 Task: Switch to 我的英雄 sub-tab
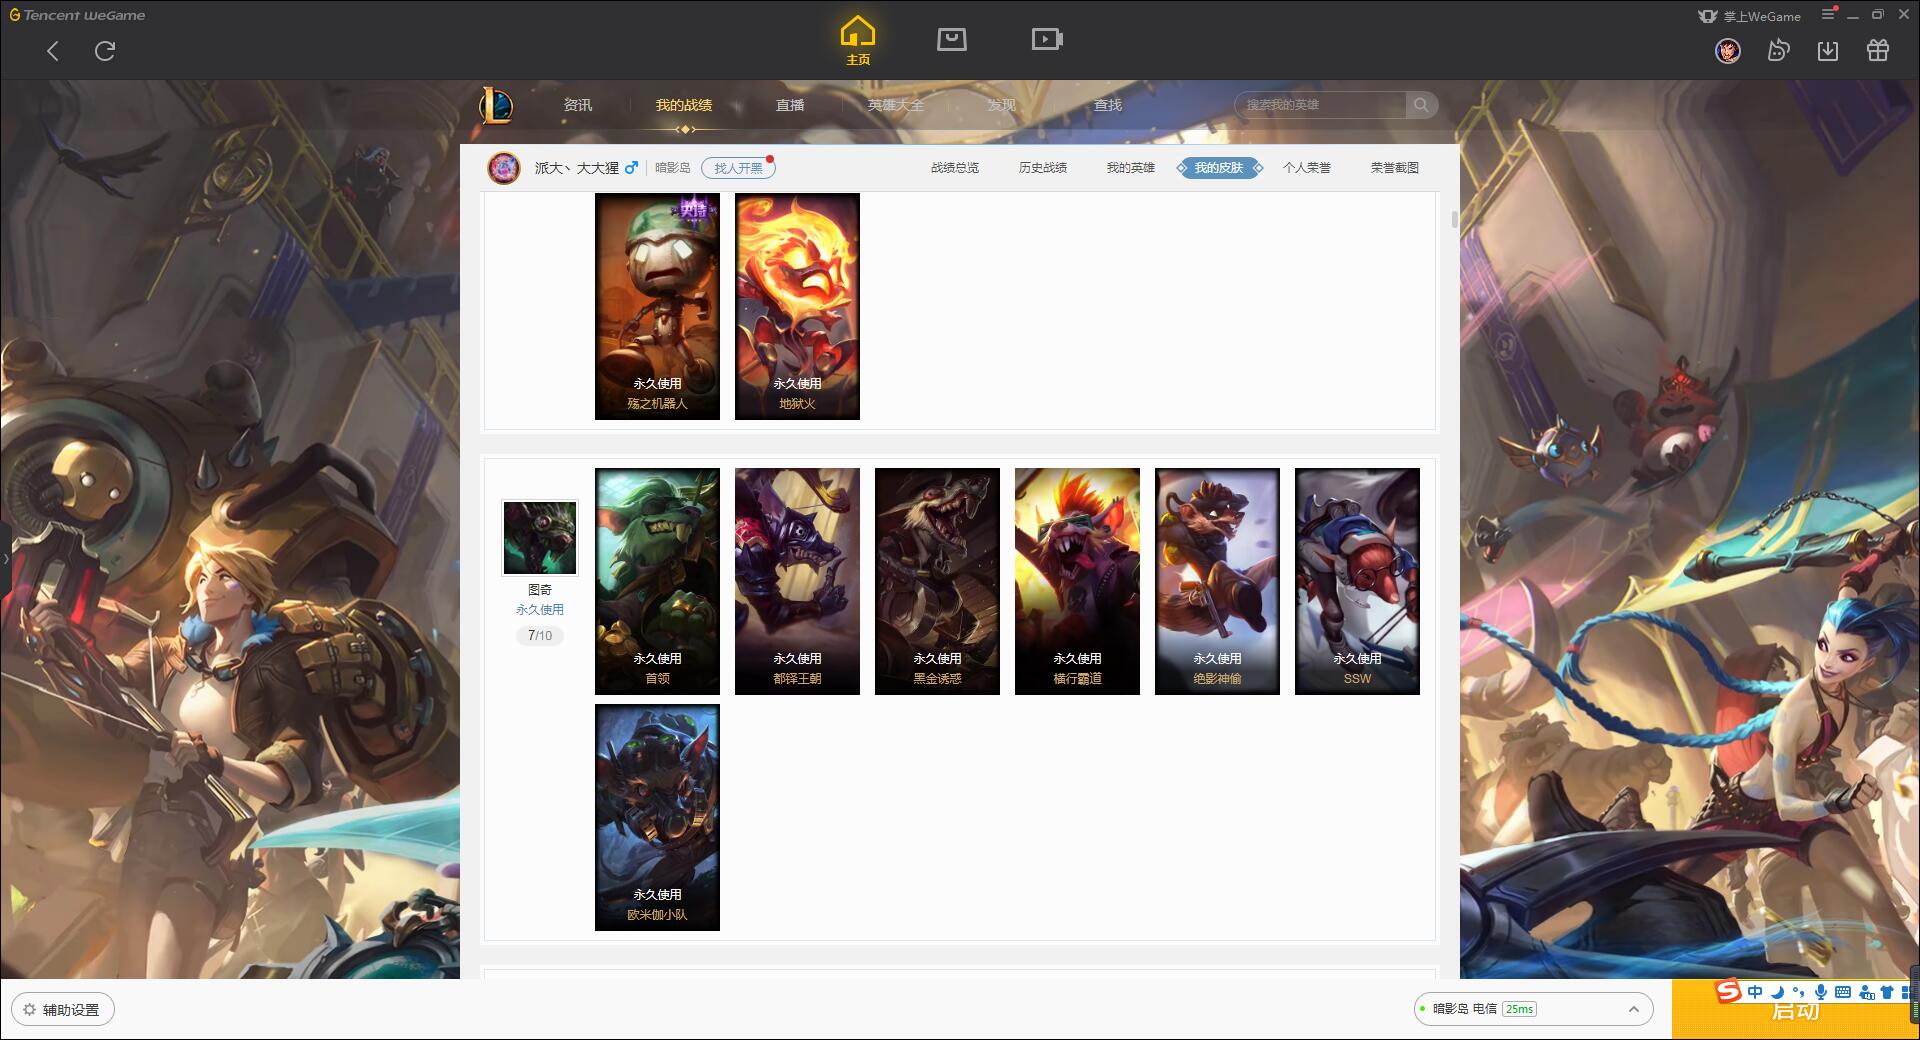[x=1131, y=168]
